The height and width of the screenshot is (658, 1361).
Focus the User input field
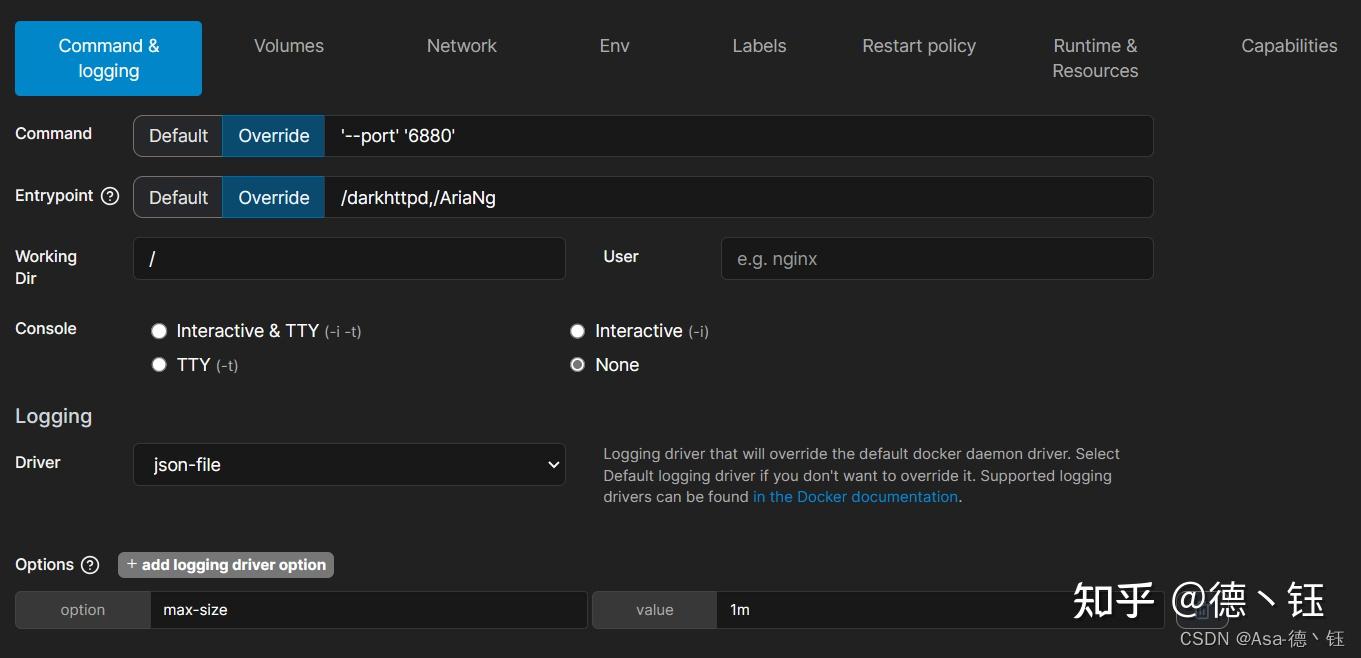(x=937, y=259)
